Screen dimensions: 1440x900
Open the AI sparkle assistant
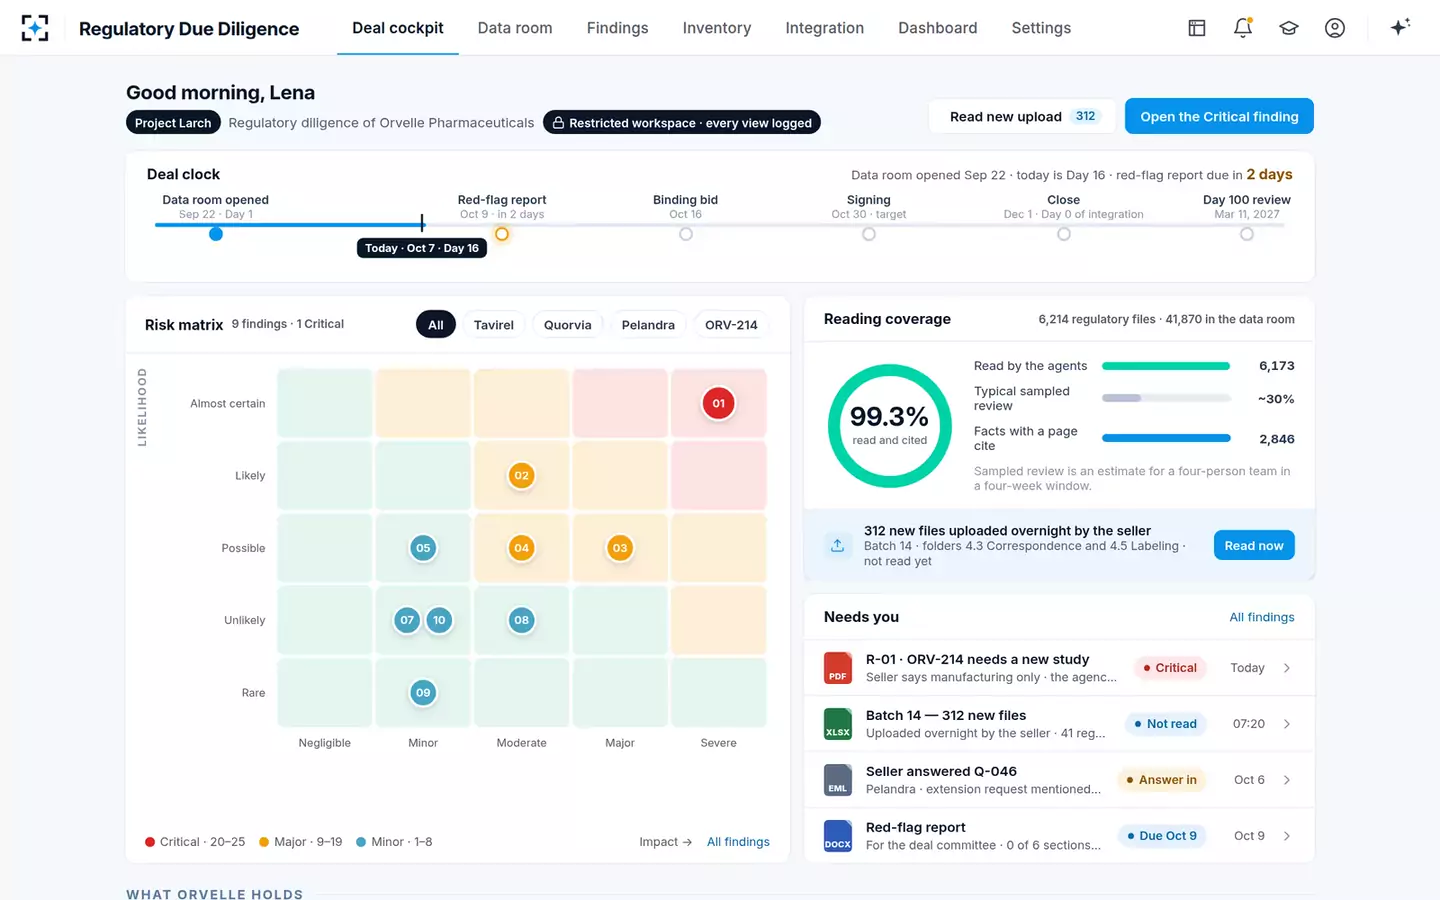[1400, 27]
